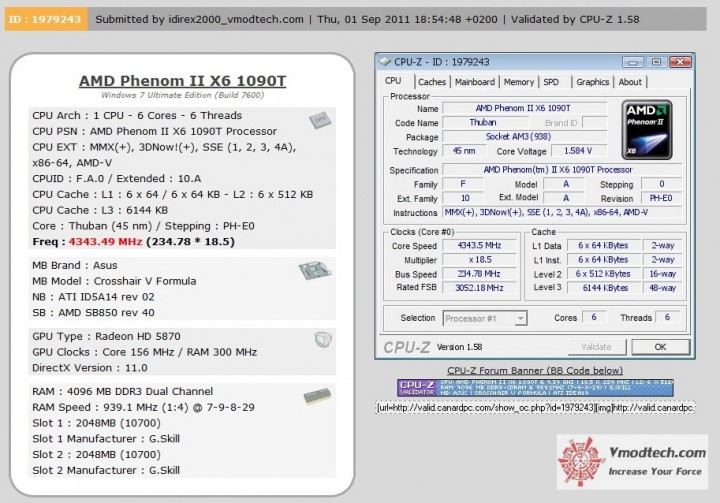Viewport: 720px width, 503px height.
Task: Click the CPU chip icon in CPU section
Action: (320, 120)
